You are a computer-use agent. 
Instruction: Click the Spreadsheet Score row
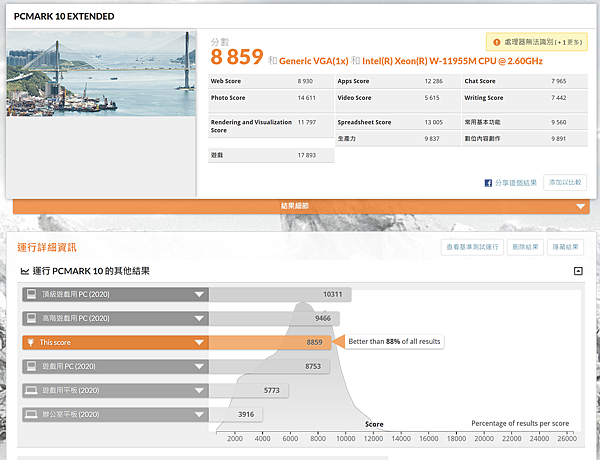(398, 122)
